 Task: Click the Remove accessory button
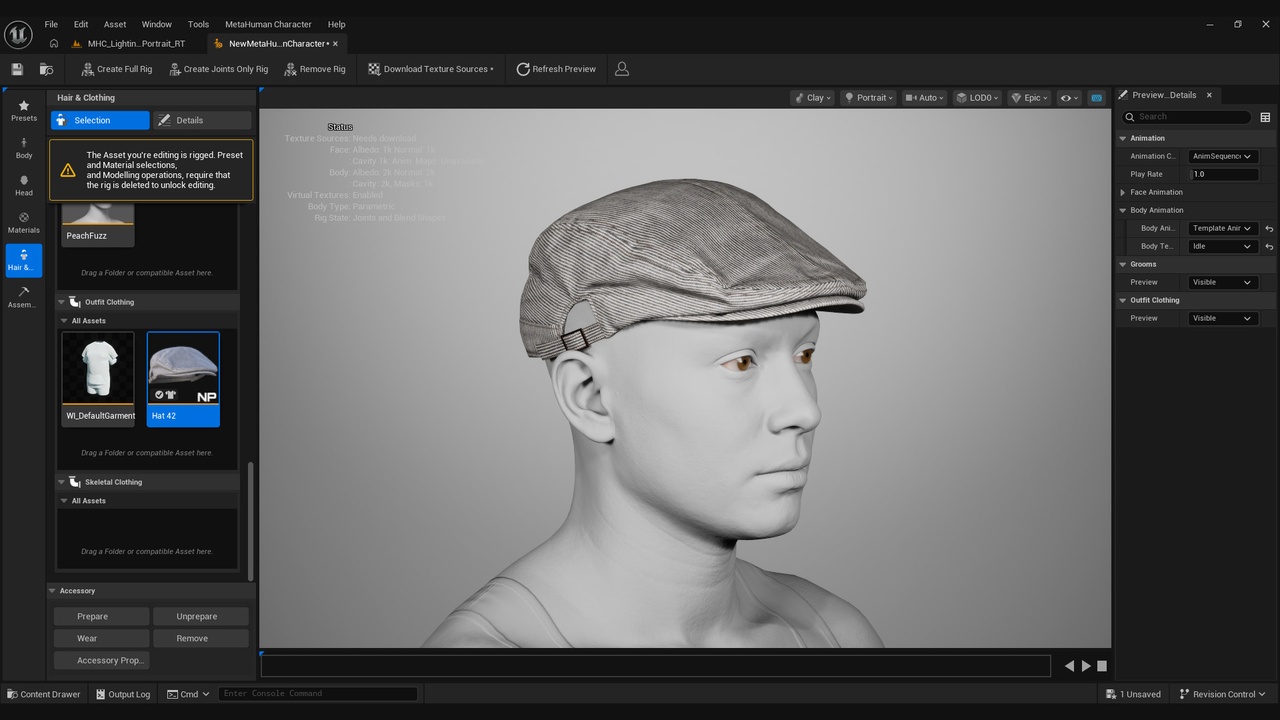pyautogui.click(x=202, y=638)
